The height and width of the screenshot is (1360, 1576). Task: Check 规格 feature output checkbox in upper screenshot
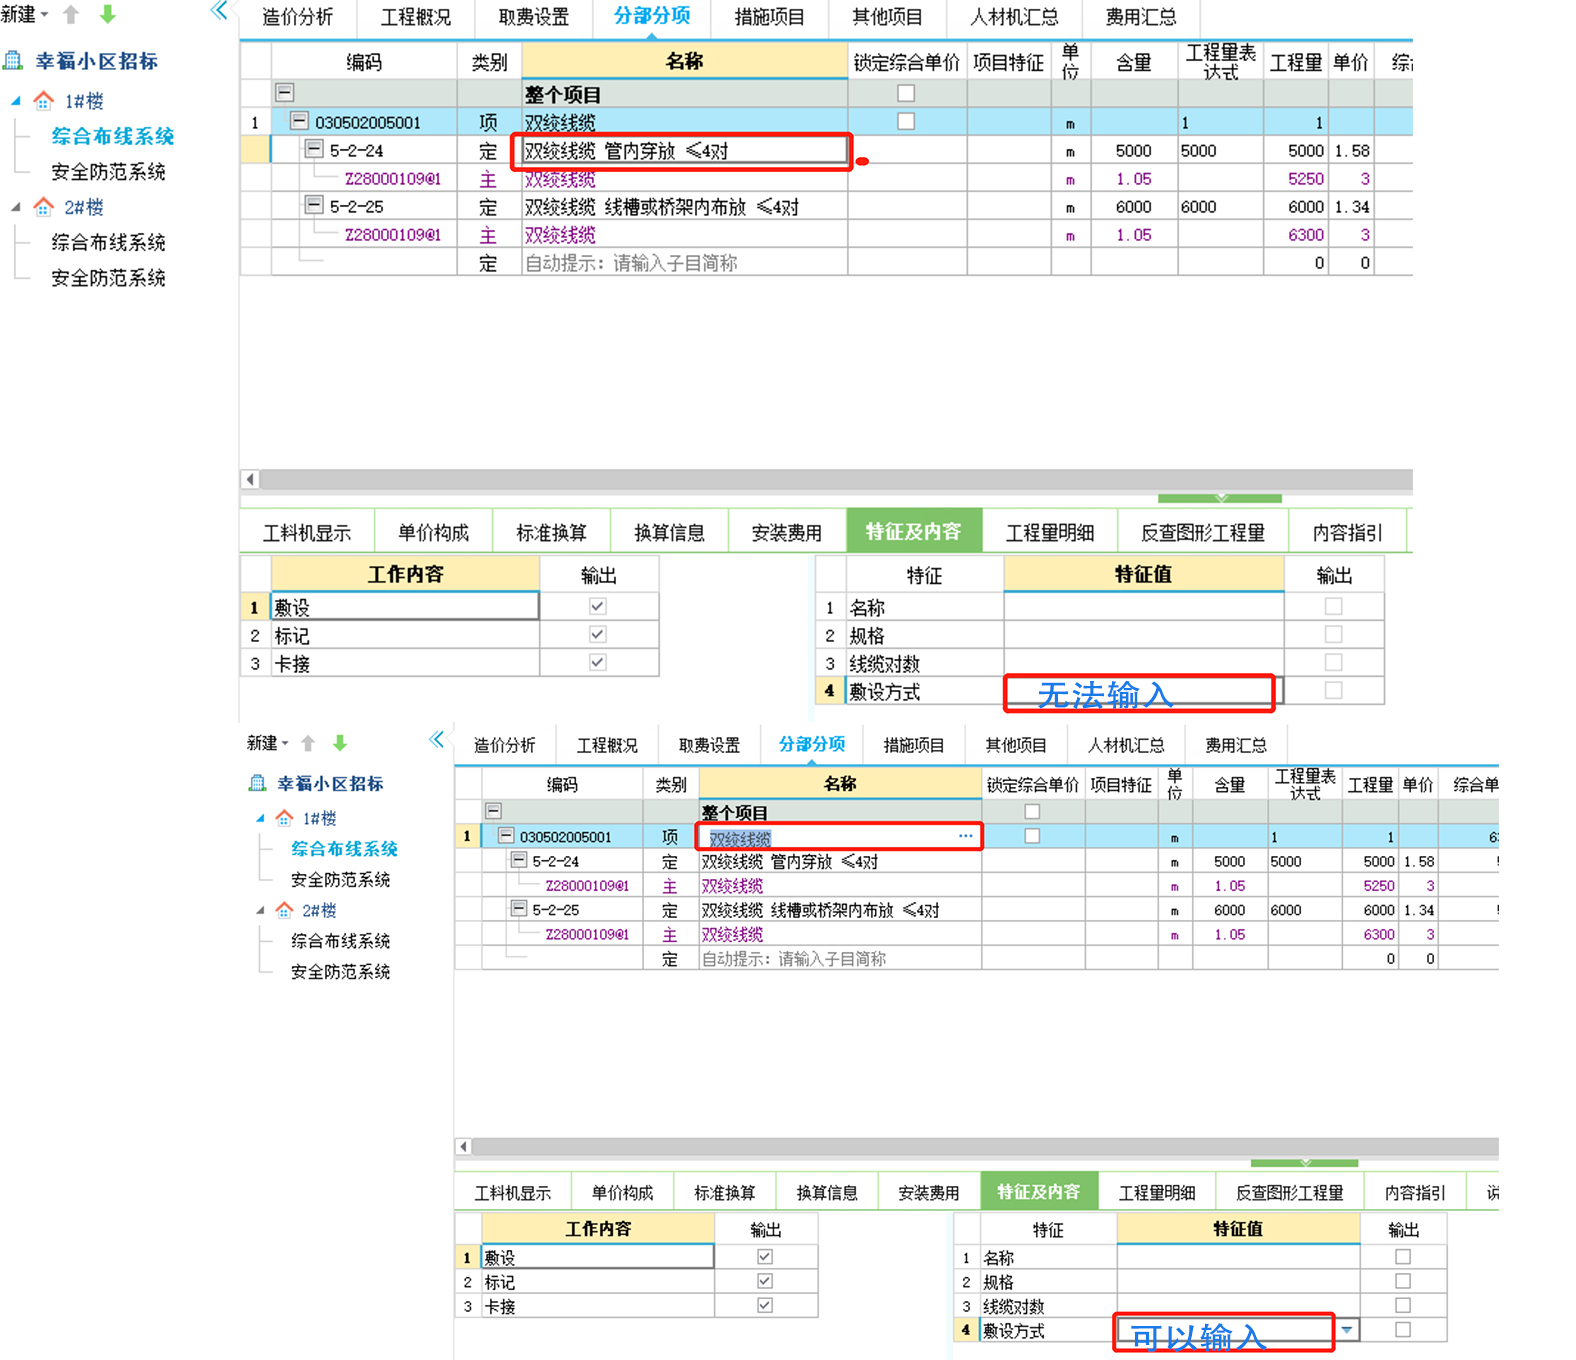tap(1333, 634)
